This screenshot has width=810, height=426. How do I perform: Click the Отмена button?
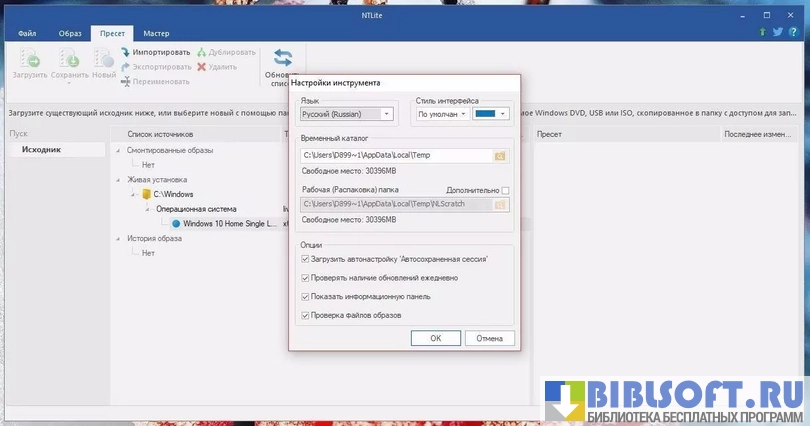coord(490,338)
